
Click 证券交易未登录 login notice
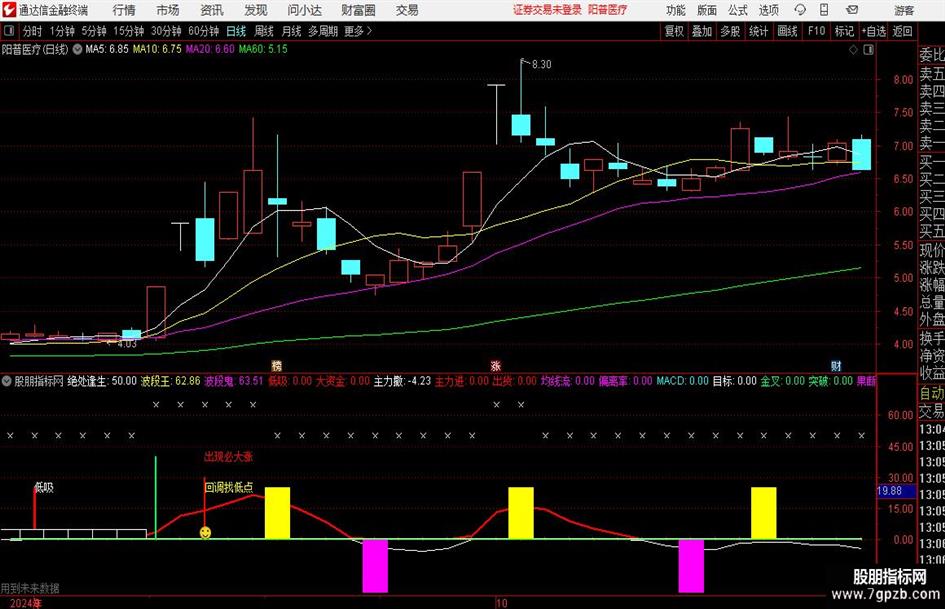click(x=547, y=10)
